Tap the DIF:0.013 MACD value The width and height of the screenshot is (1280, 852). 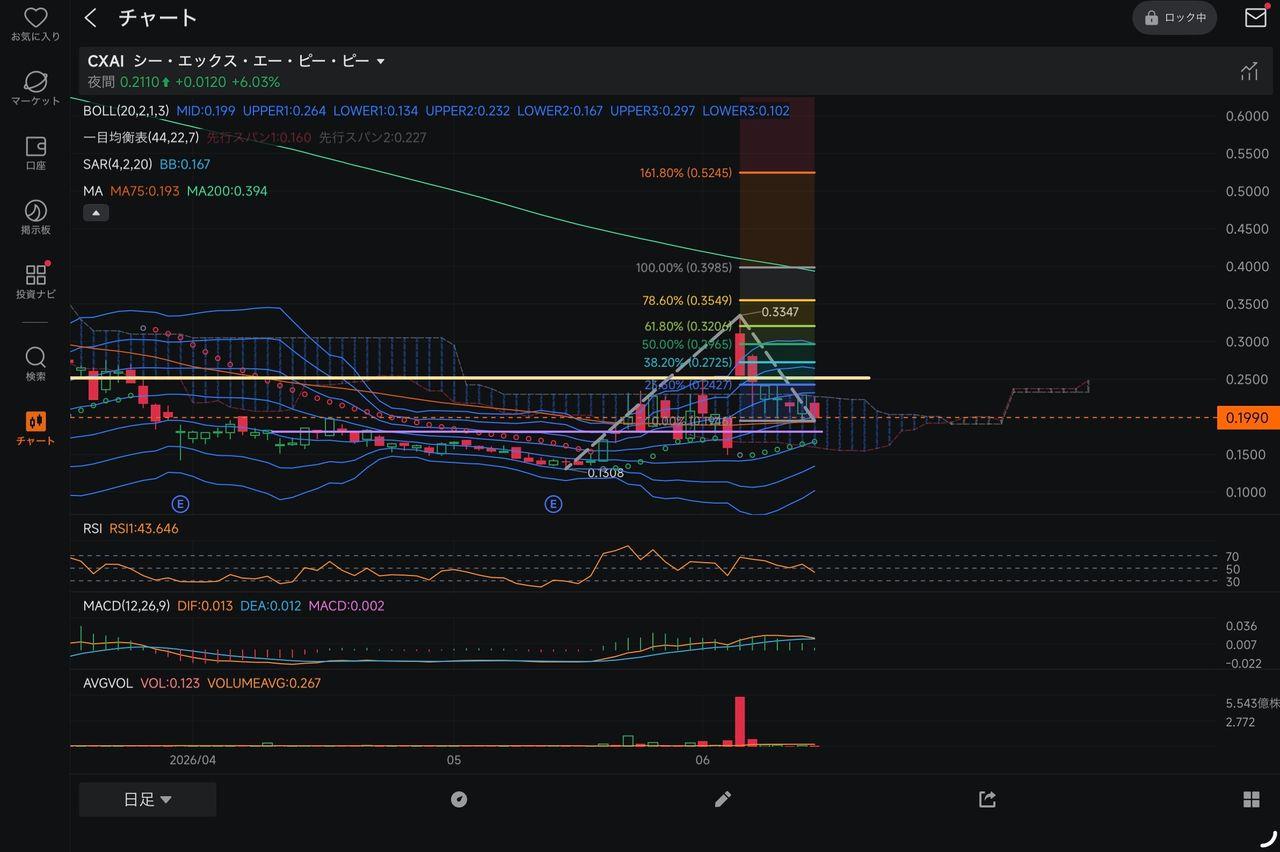tap(205, 606)
